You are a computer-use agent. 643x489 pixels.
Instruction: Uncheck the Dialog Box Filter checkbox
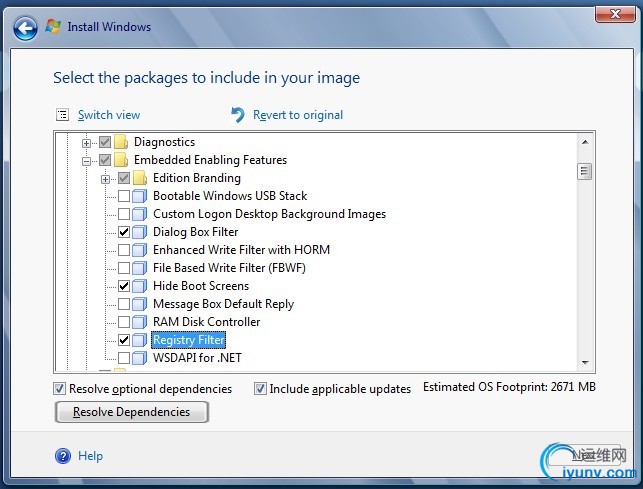(124, 232)
